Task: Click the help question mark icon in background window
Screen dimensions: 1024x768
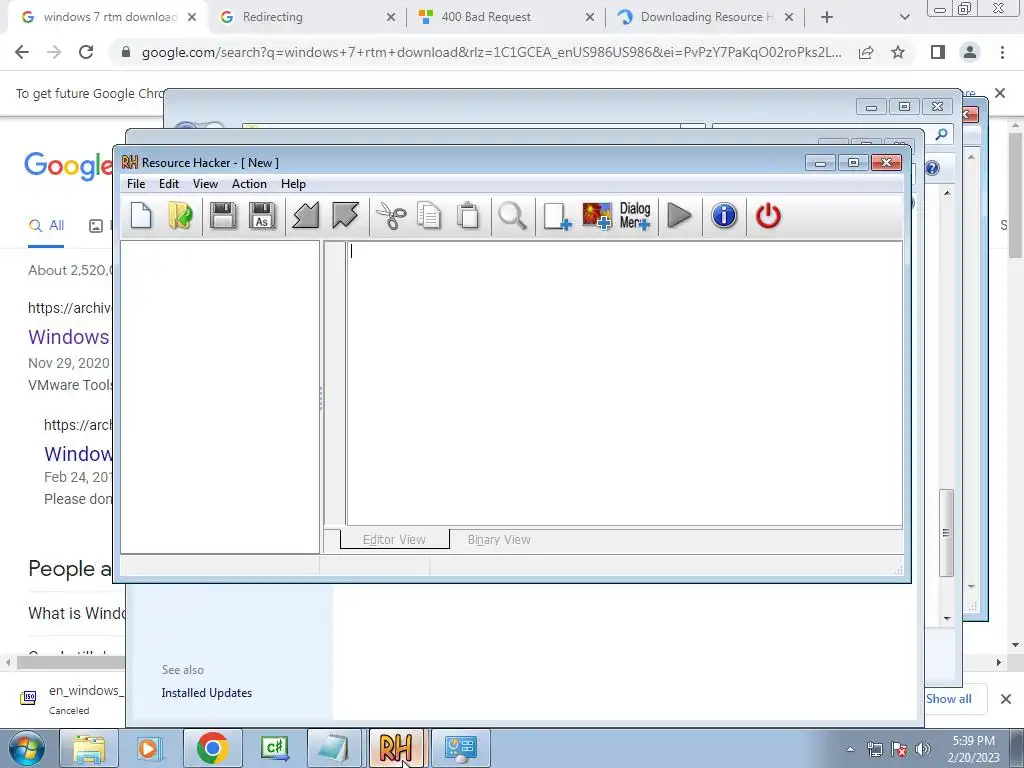Action: (x=932, y=168)
